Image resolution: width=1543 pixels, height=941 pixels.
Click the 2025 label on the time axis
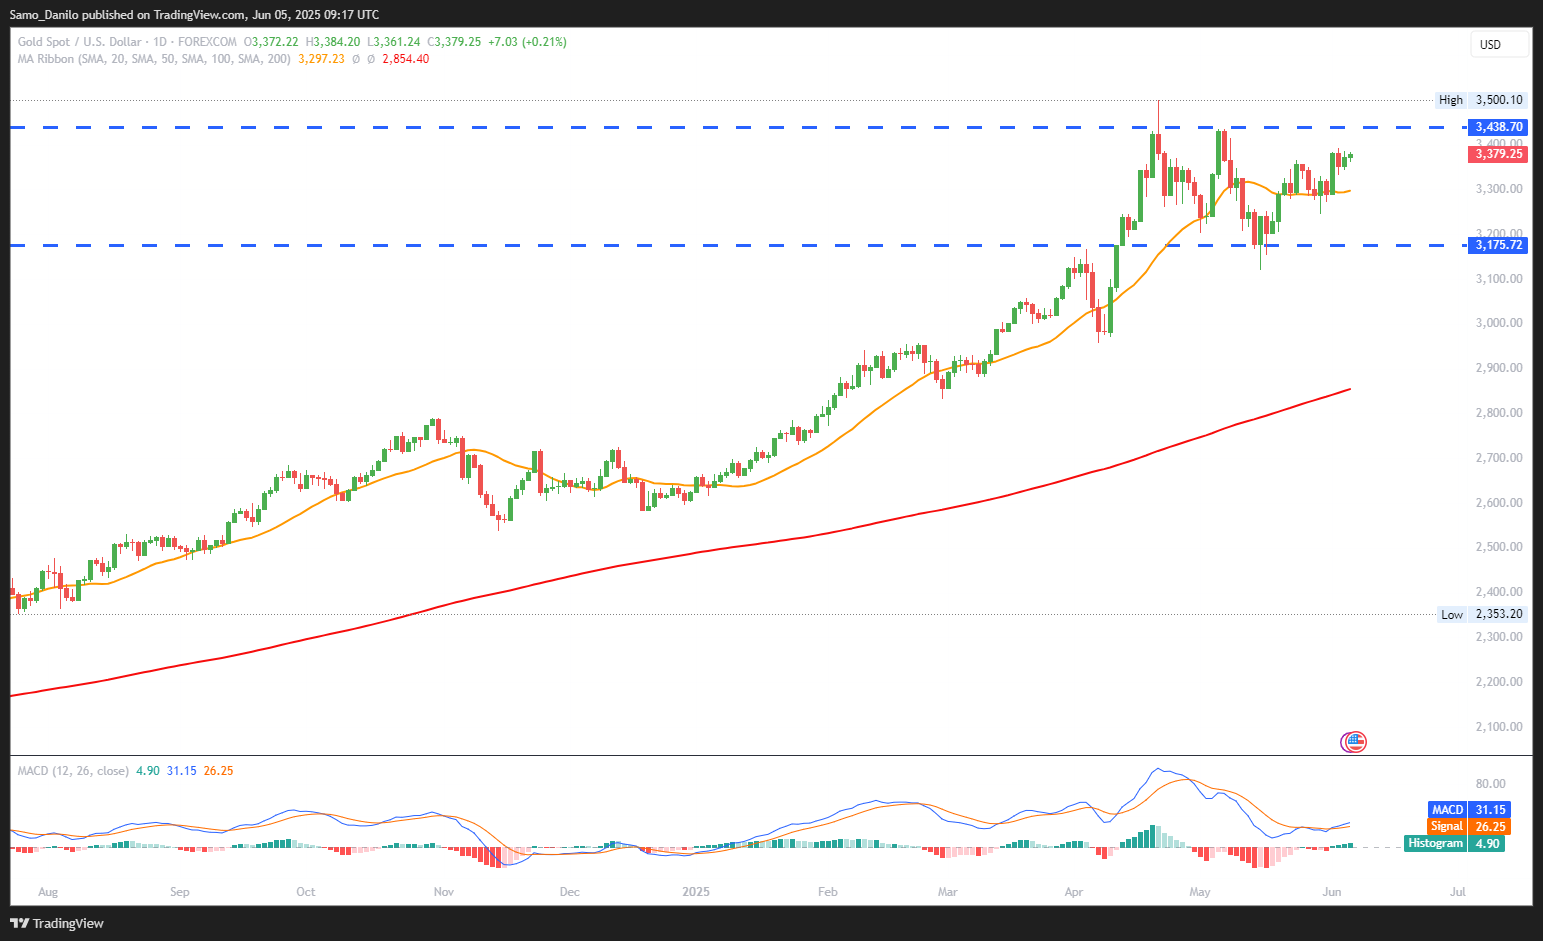coord(696,892)
